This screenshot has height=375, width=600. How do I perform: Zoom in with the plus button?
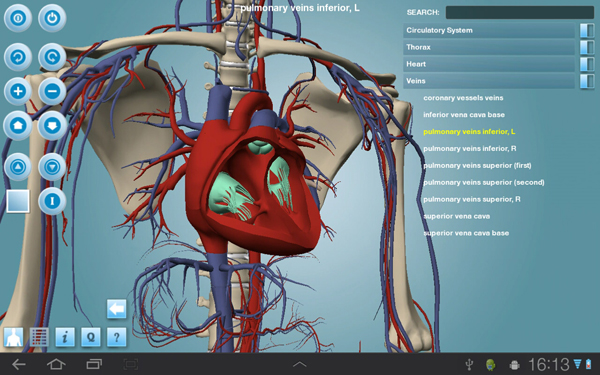[x=18, y=91]
